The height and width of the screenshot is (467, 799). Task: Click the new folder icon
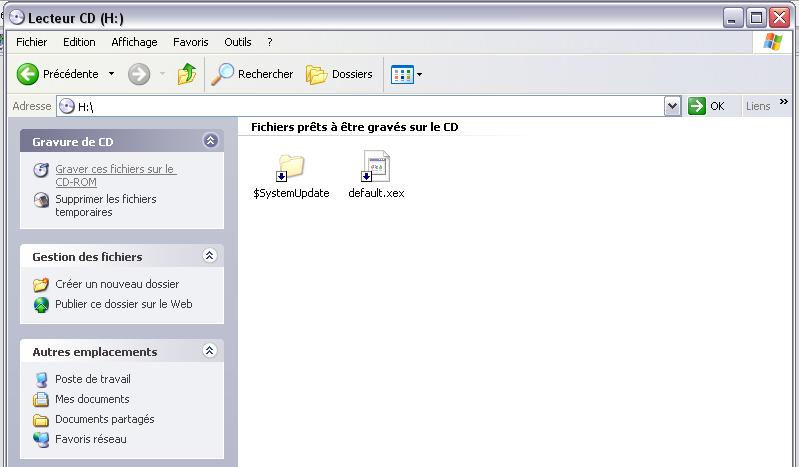coord(41,284)
